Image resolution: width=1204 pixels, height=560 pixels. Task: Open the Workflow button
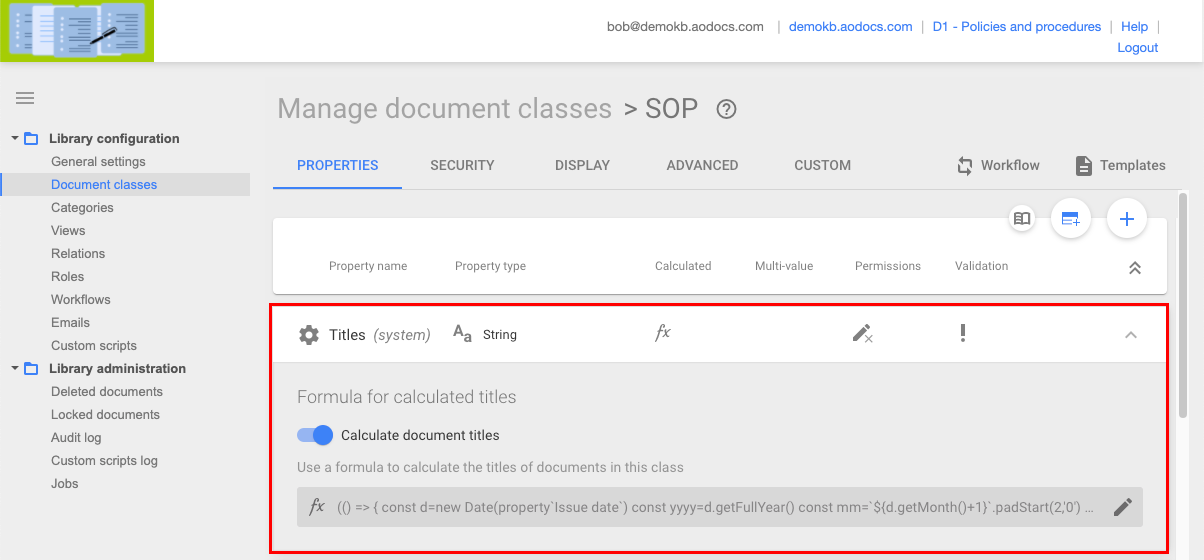(998, 166)
